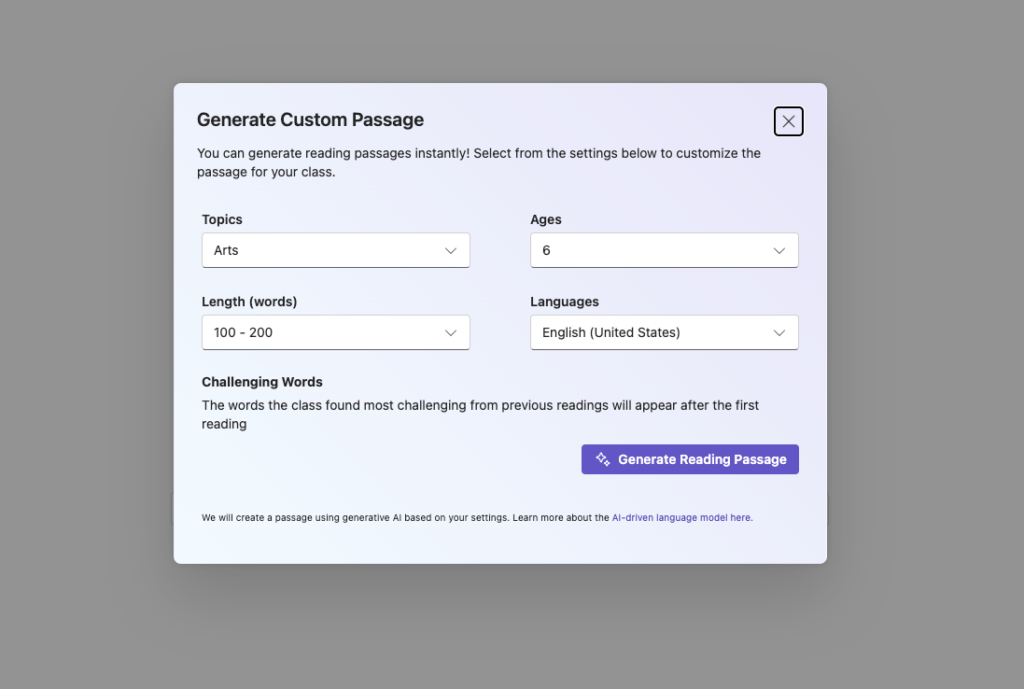The image size is (1024, 689).
Task: Click the Generate Custom Passage title
Action: 310,119
